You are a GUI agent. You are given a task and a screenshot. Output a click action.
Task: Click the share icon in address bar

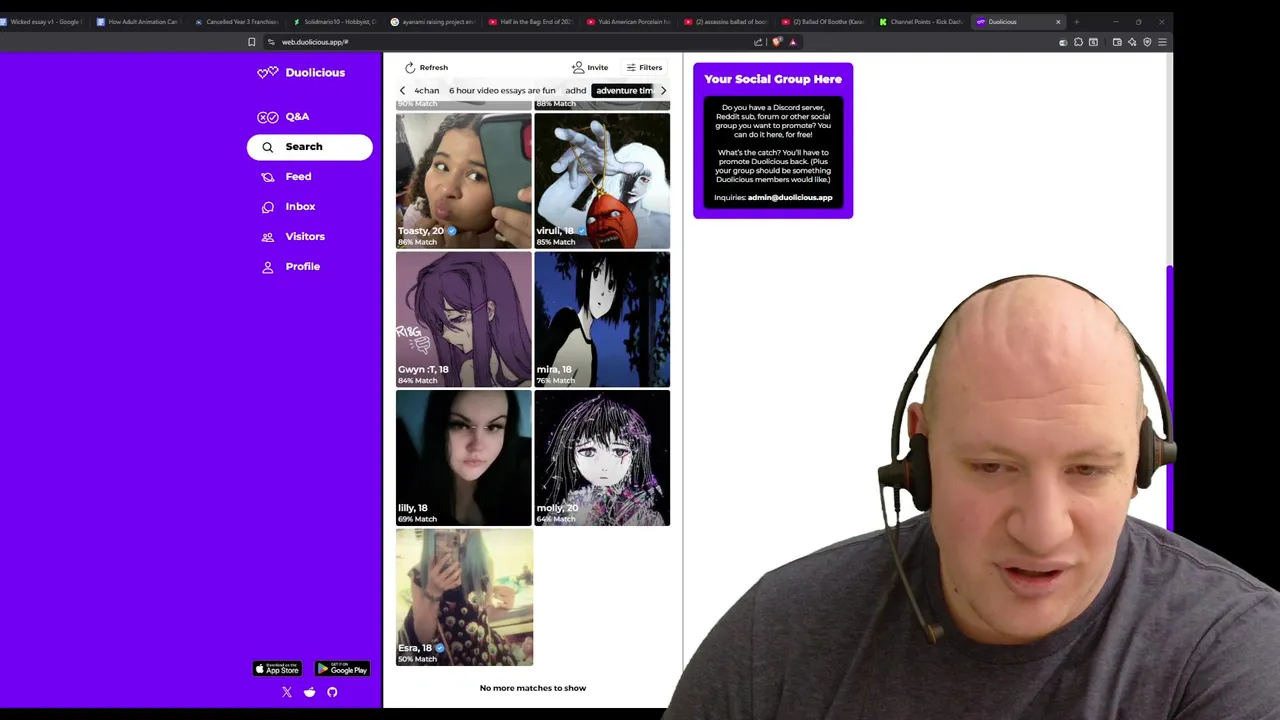coord(758,42)
